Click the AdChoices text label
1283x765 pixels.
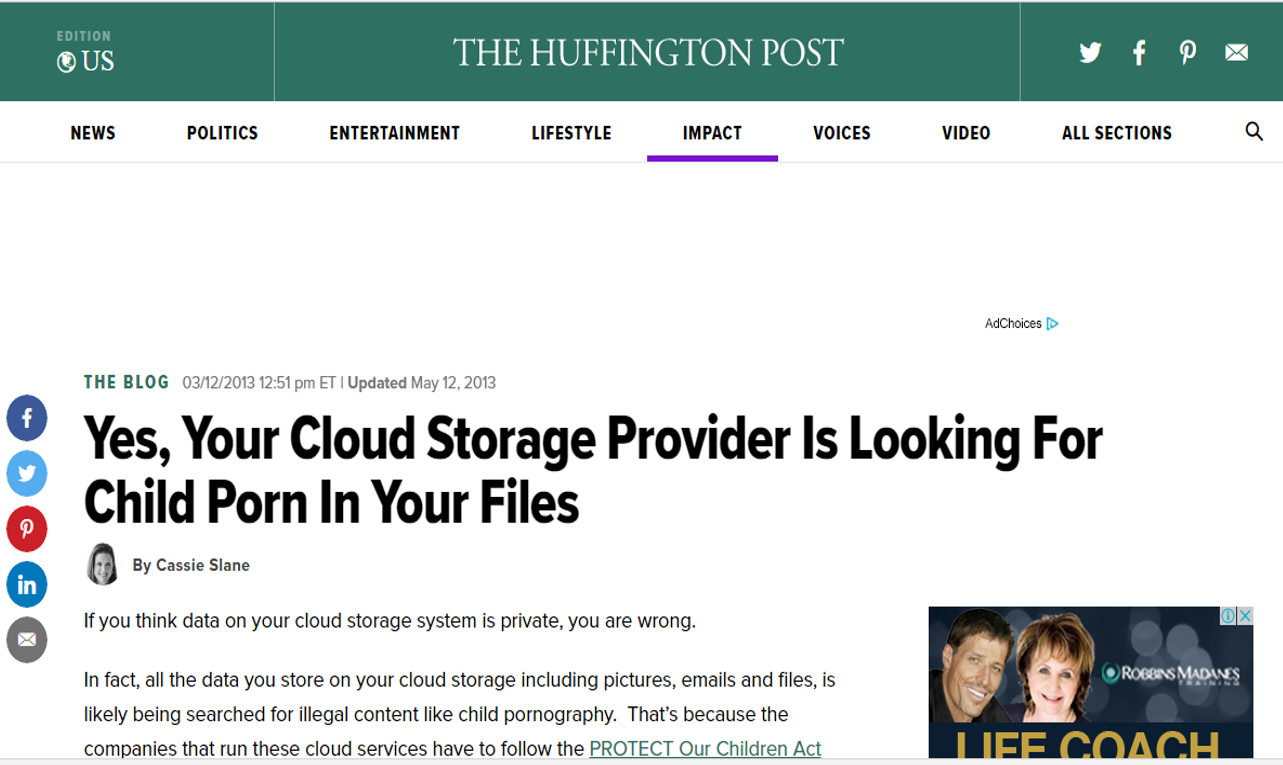(1013, 324)
